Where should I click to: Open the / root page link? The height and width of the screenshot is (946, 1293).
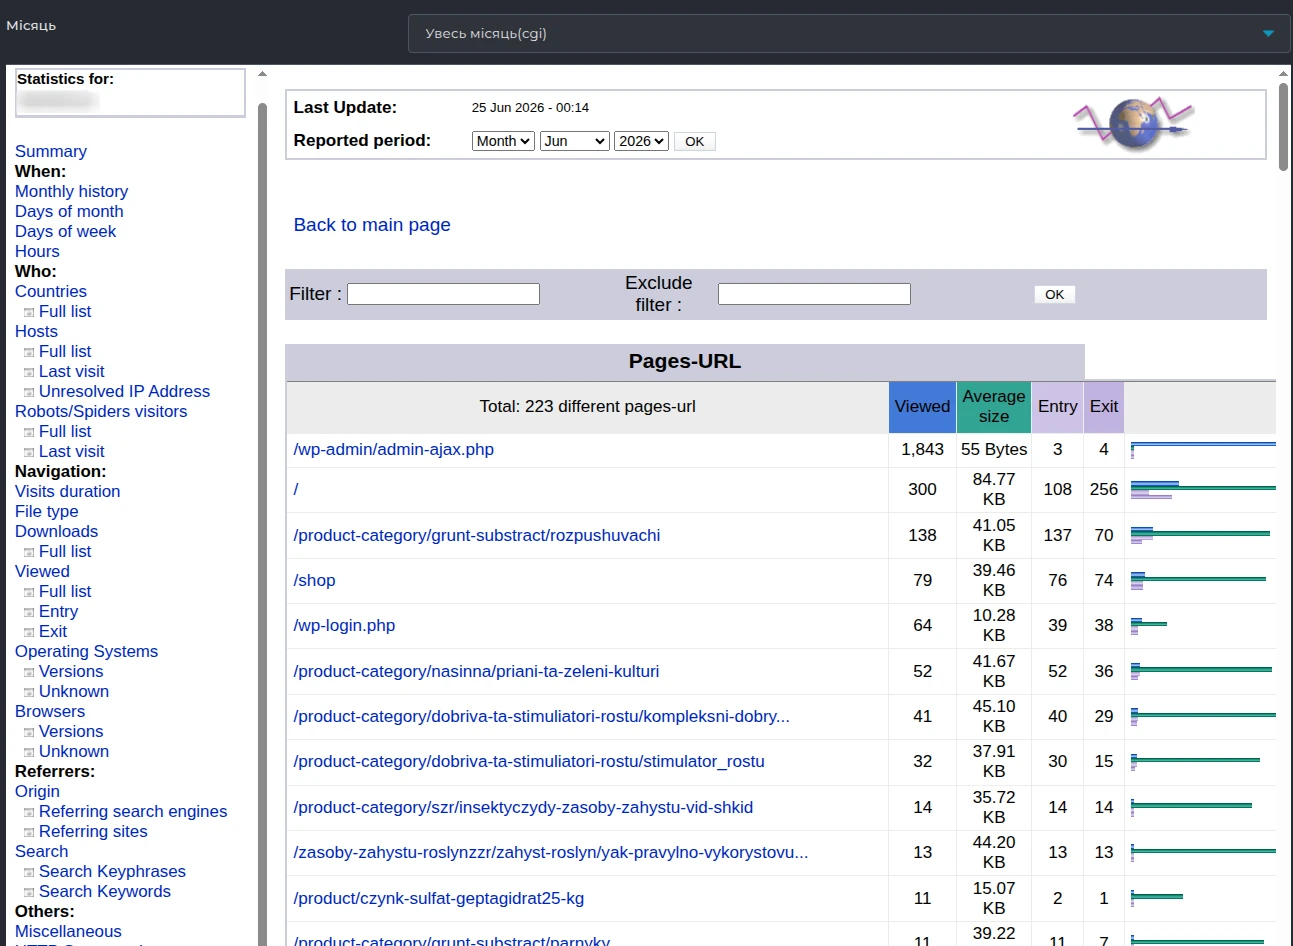click(296, 489)
